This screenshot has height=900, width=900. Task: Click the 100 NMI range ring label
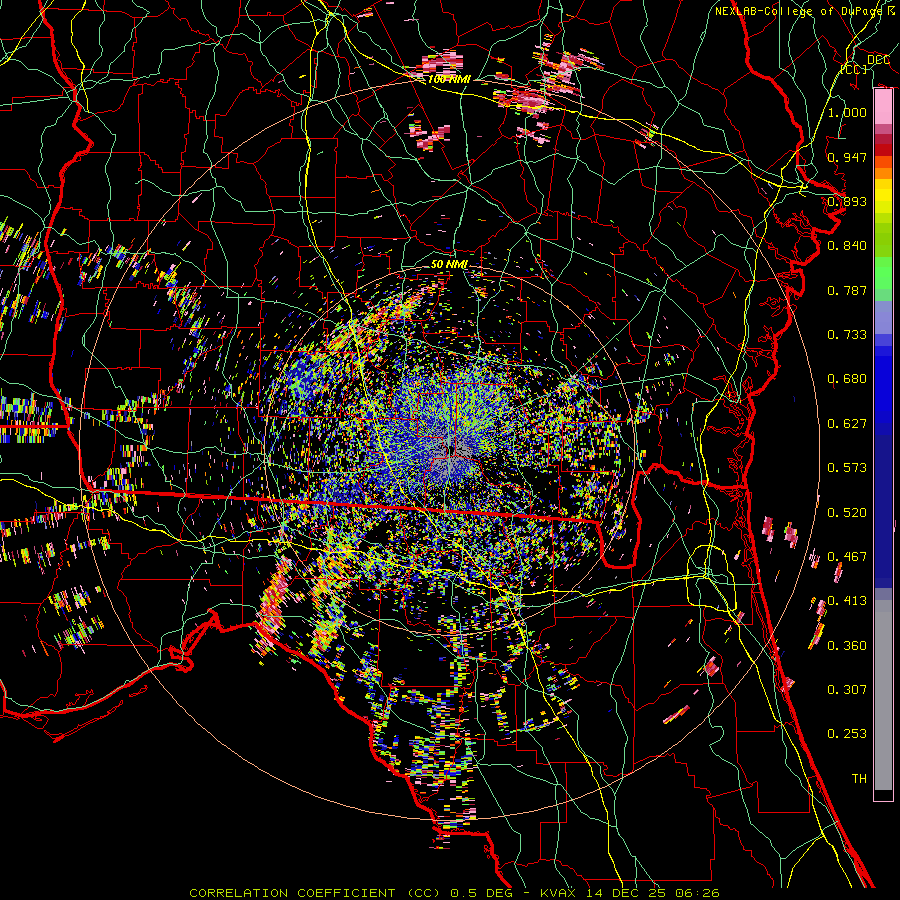click(x=448, y=79)
